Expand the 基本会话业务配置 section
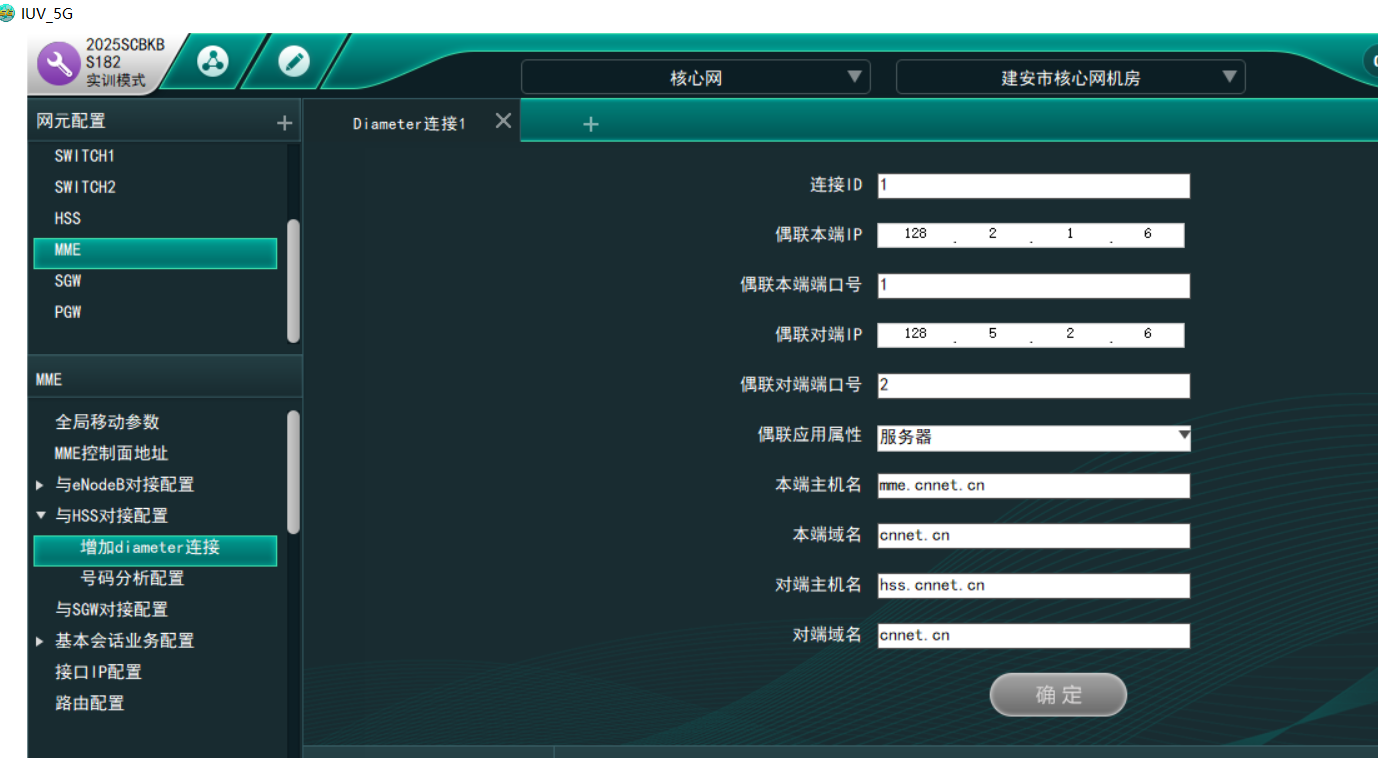This screenshot has height=758, width=1378. pyautogui.click(x=40, y=640)
